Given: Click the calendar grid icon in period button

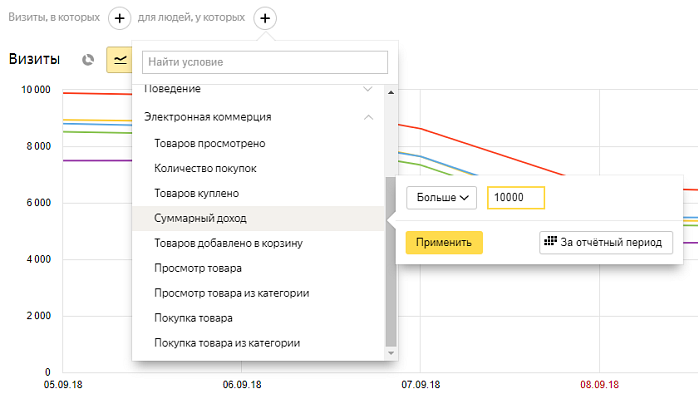Looking at the screenshot, I should 550,241.
